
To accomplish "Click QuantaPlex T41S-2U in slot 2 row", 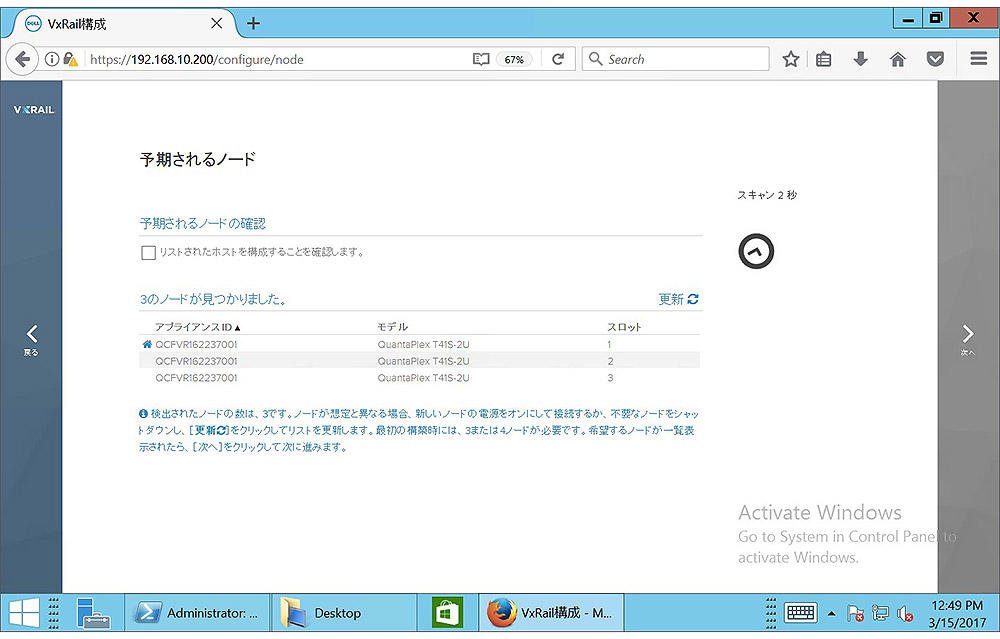I will [423, 361].
